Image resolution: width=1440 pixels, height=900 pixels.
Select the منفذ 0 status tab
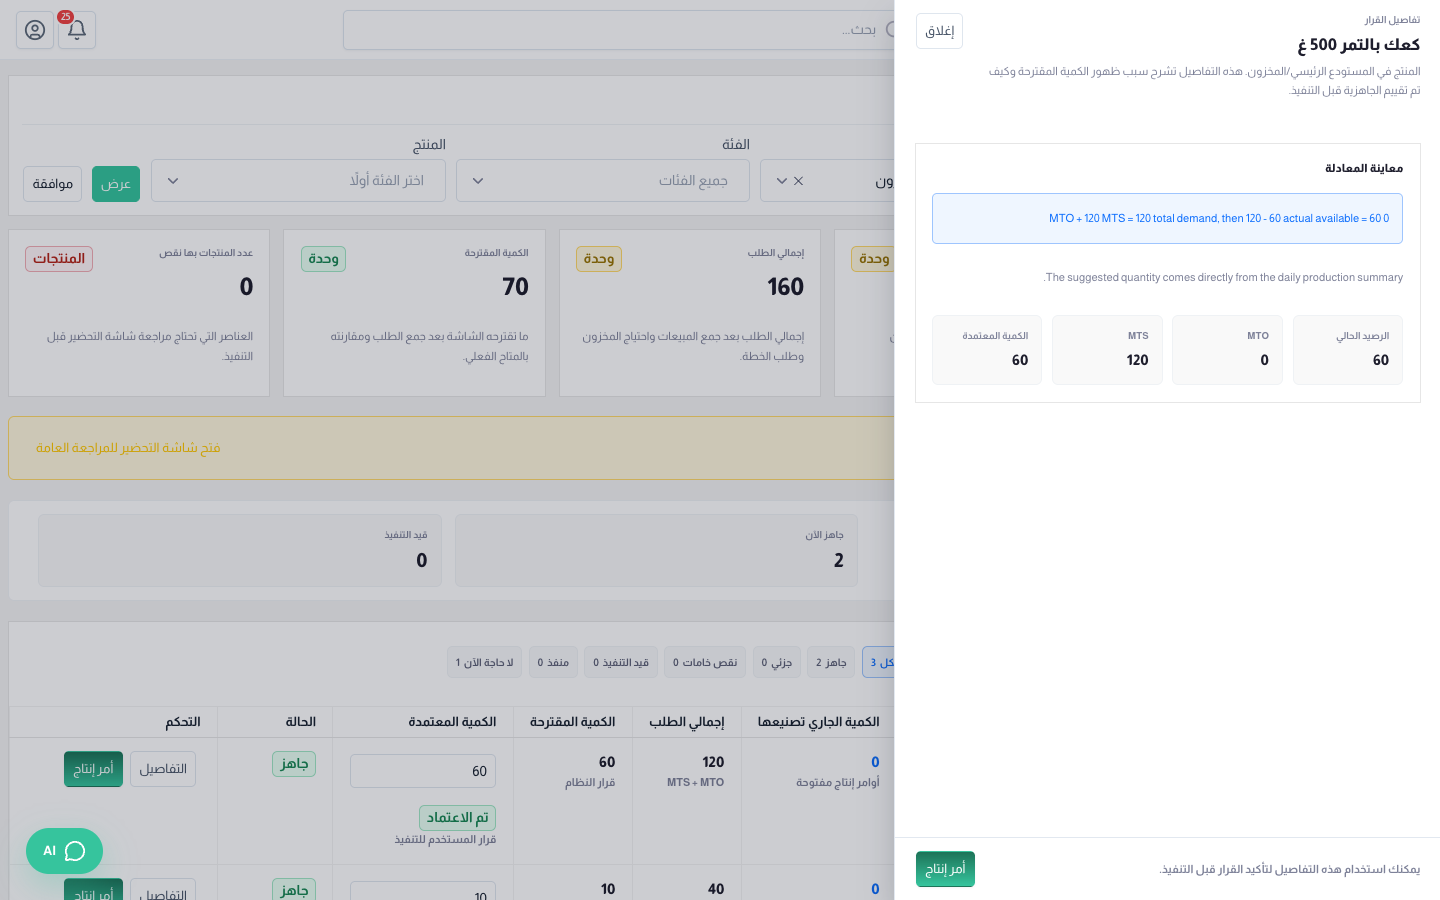[553, 662]
